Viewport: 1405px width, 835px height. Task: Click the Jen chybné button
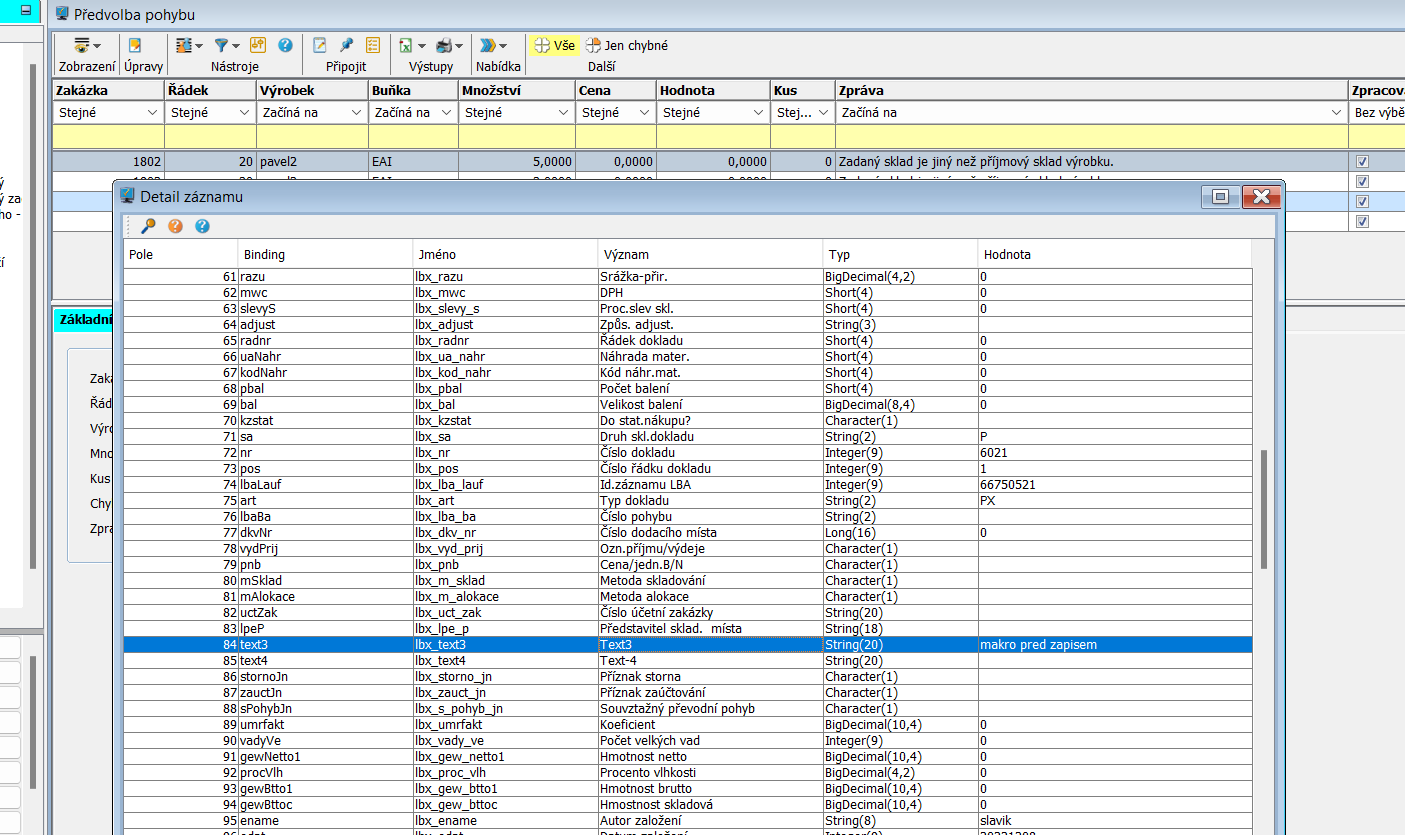627,45
